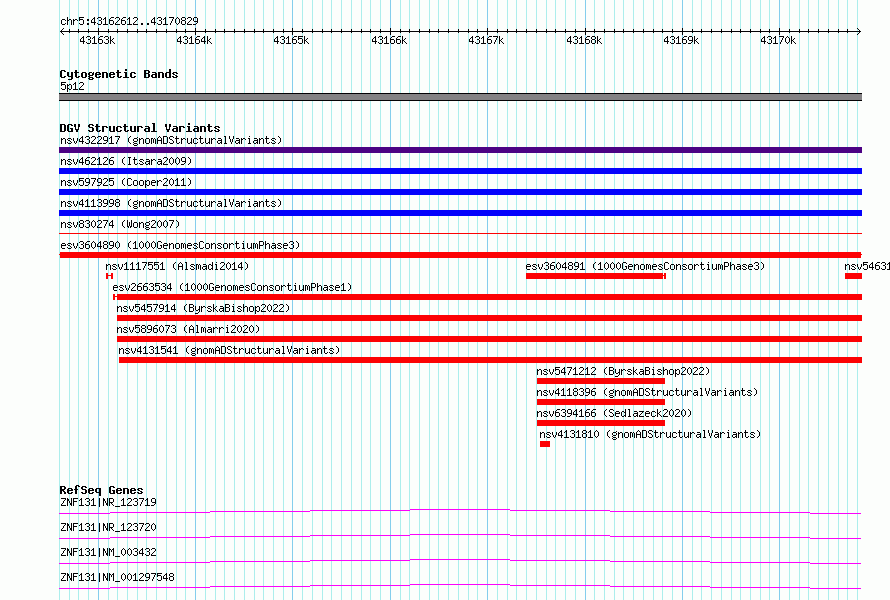
Task: Open variant esv3604890 label
Action: click(180, 245)
